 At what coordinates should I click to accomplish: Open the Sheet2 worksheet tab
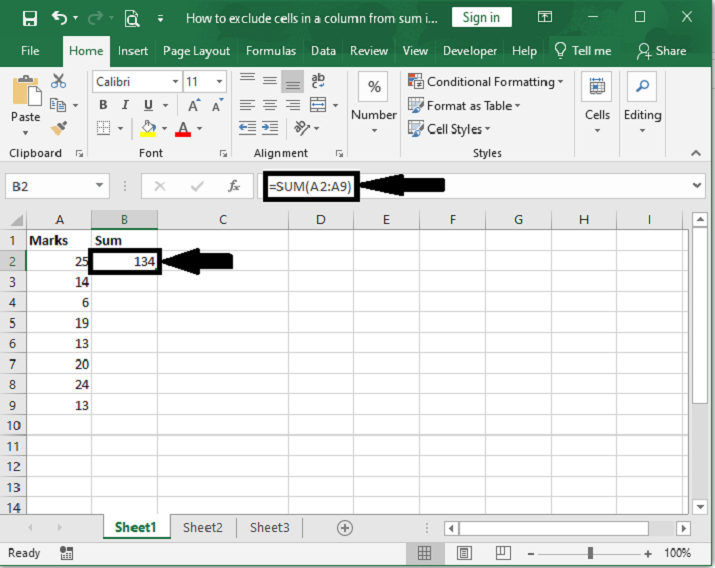point(202,527)
